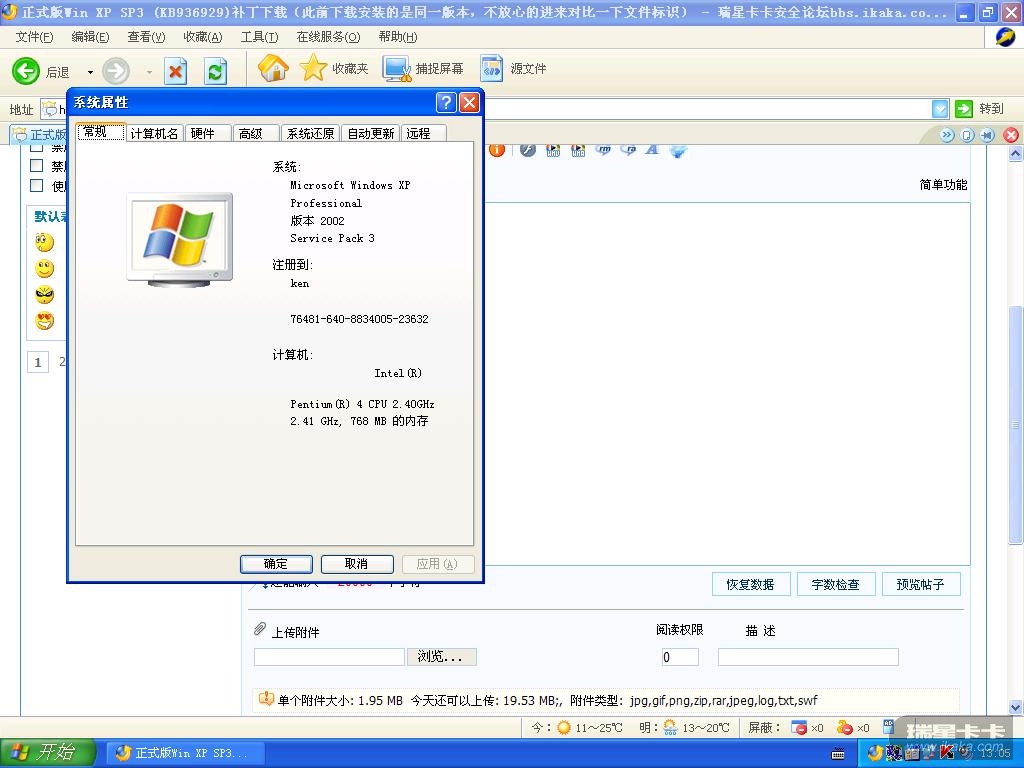Open the Back button history dropdown arrow
The image size is (1024, 768).
pos(90,72)
